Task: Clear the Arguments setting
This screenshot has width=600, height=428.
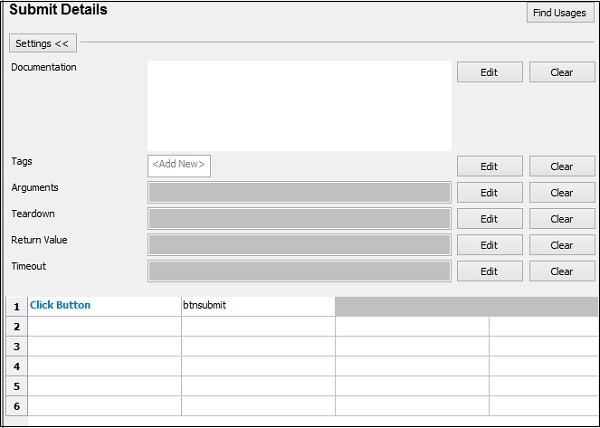Action: tap(561, 193)
